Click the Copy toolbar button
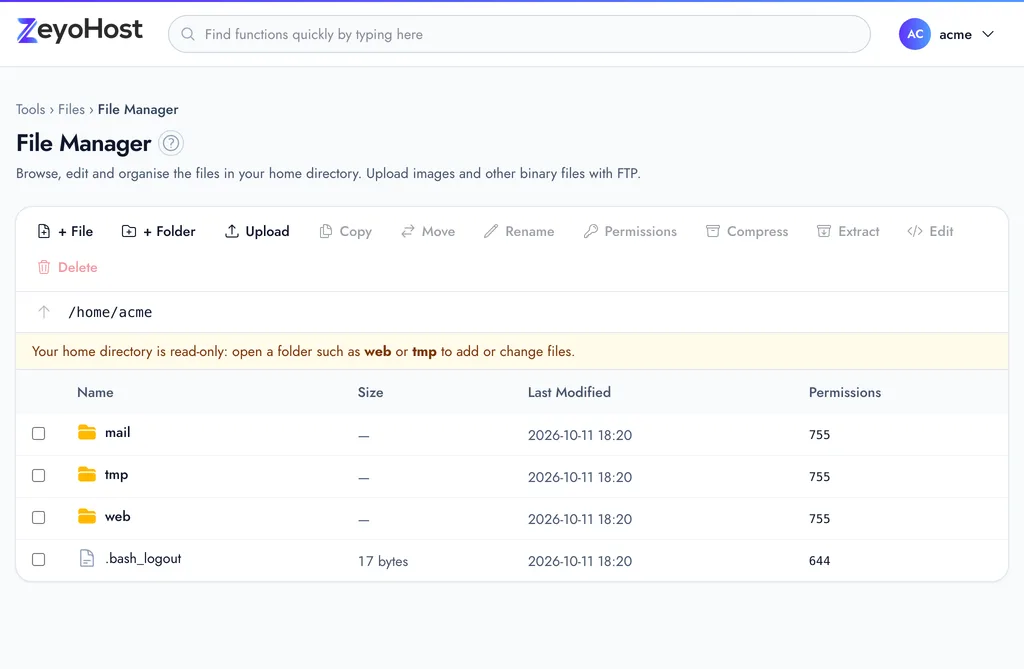 pos(345,231)
